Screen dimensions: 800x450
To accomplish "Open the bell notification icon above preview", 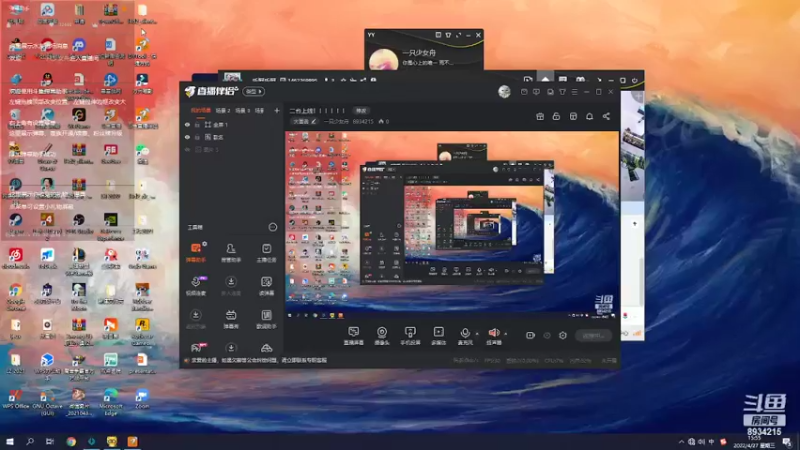I will click(x=589, y=116).
